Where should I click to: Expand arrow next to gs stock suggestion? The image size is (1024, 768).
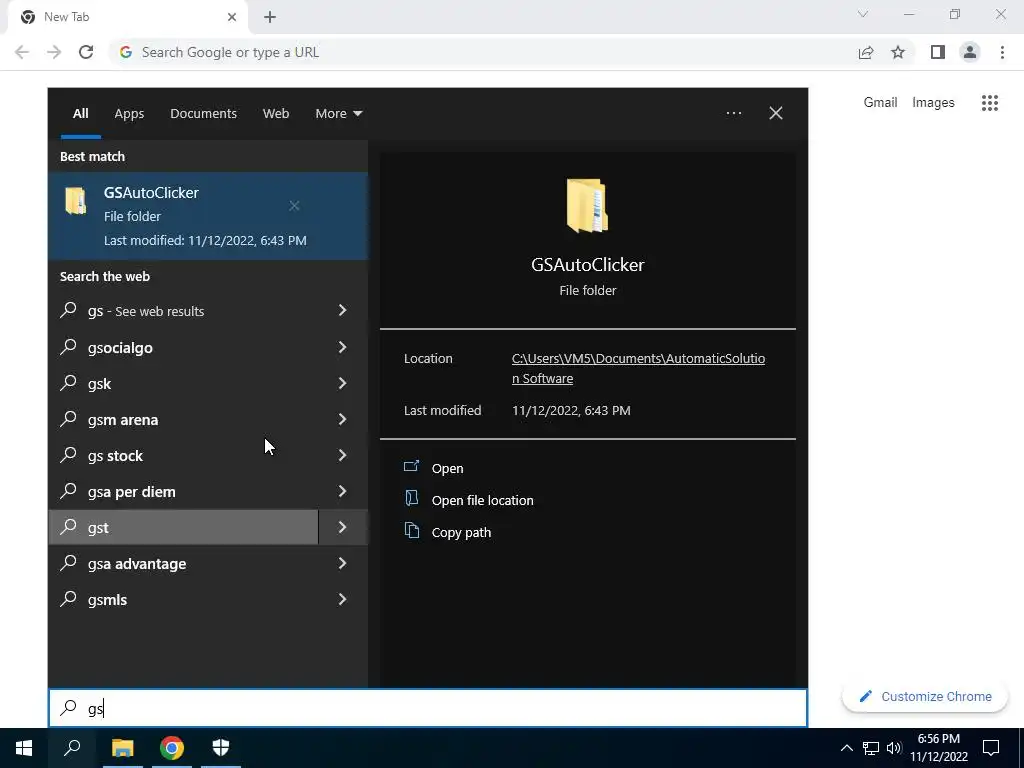[x=343, y=455]
